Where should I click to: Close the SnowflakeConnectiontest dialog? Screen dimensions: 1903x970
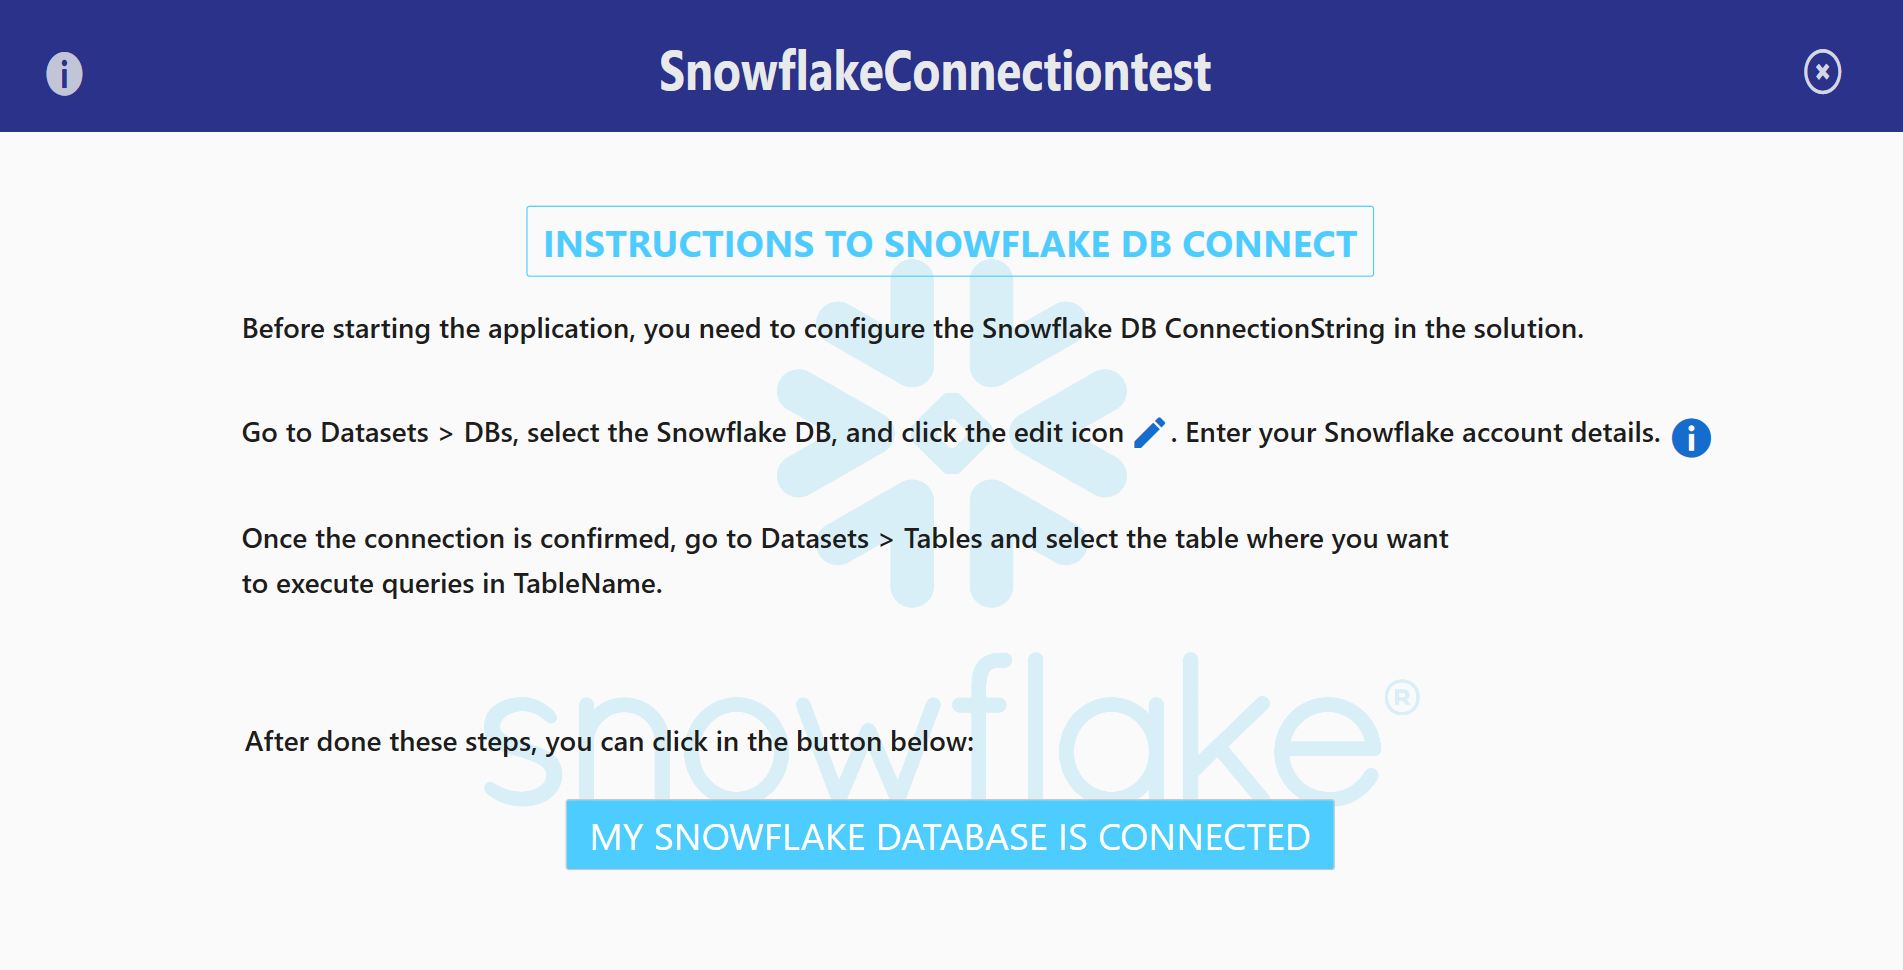click(1822, 72)
